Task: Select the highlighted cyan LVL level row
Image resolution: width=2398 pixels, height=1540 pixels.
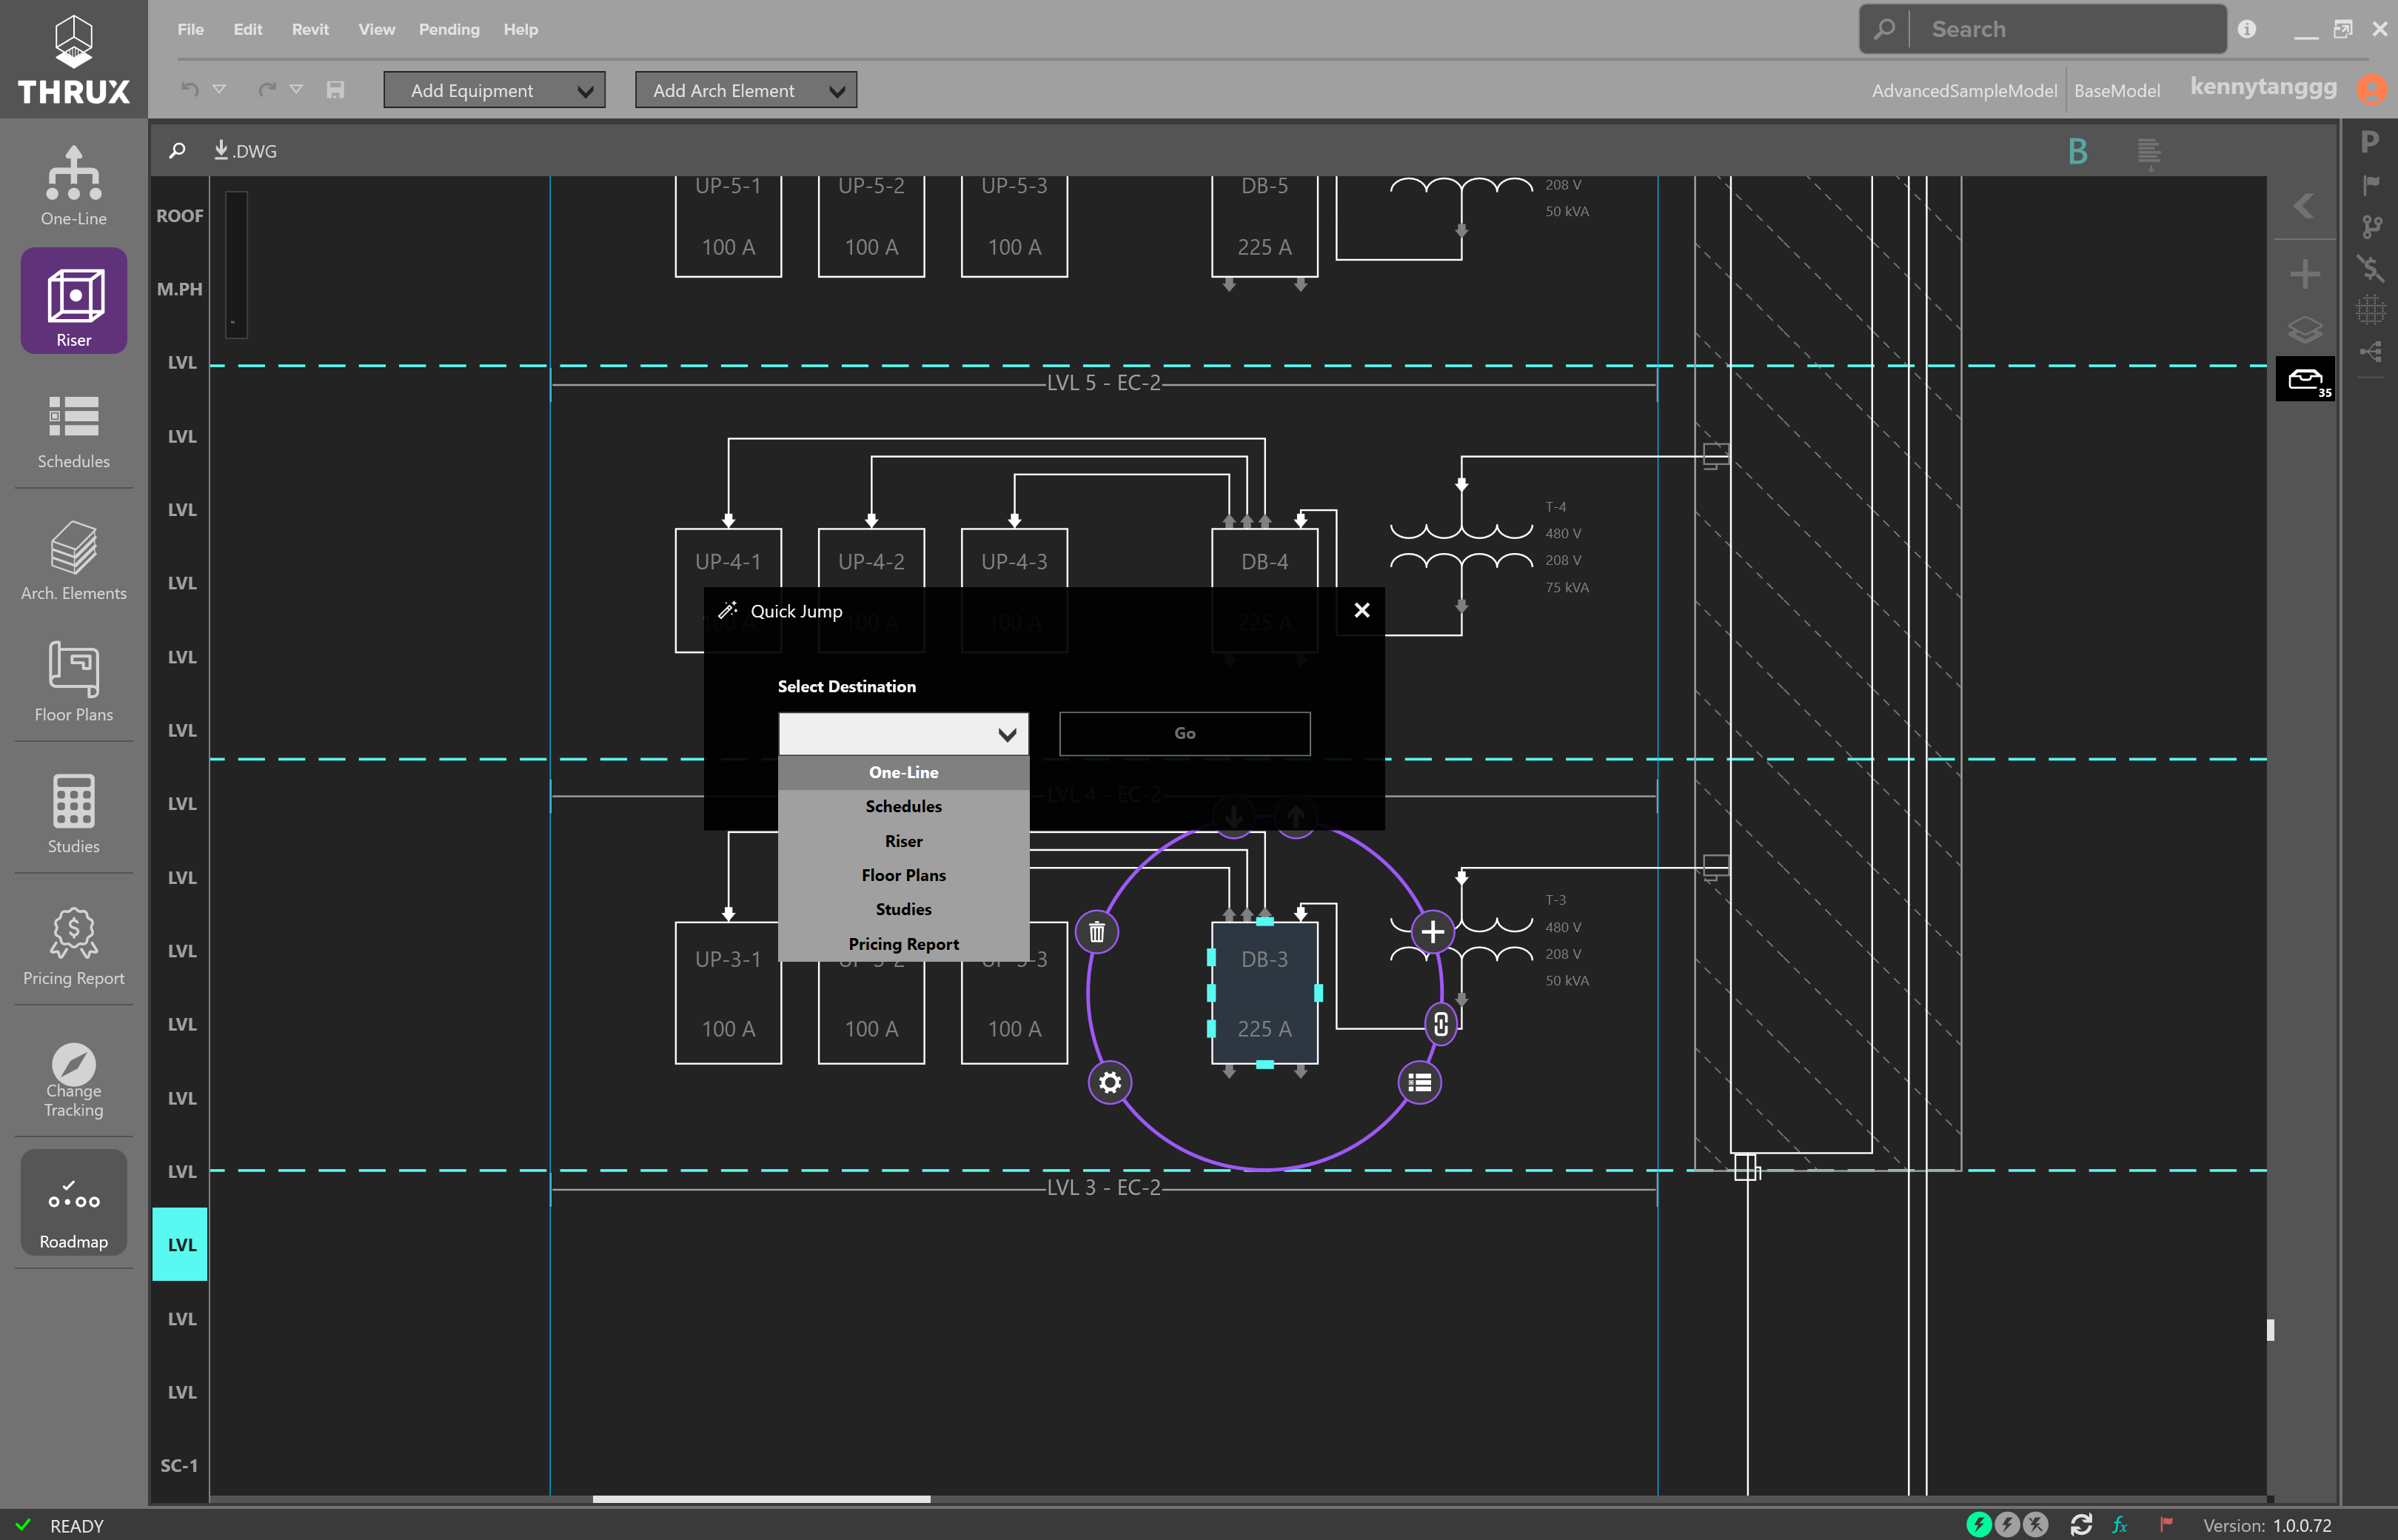Action: click(180, 1245)
